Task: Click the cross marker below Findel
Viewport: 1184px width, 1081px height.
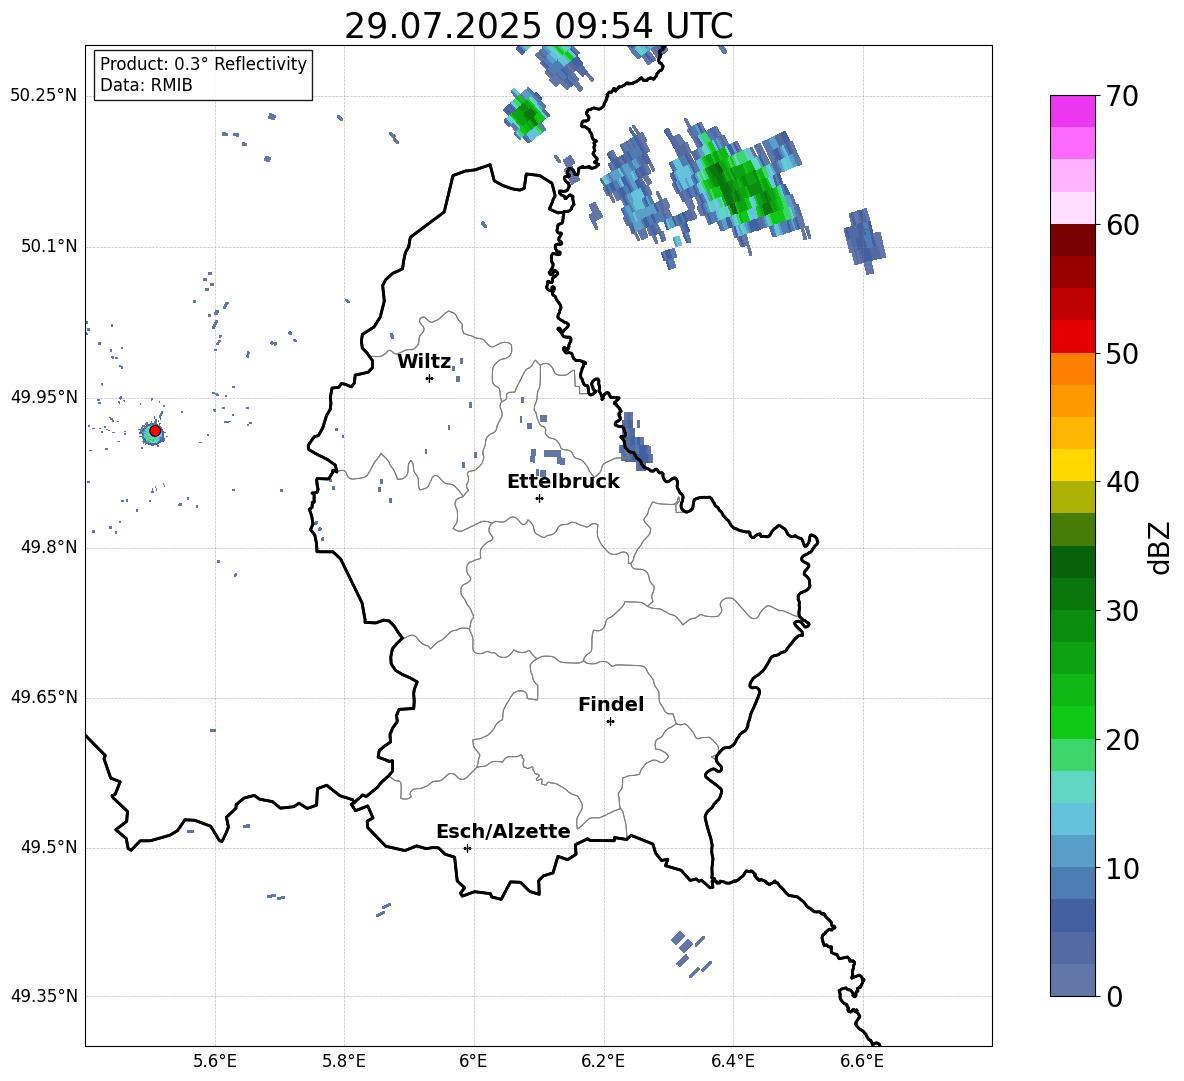Action: coord(610,722)
